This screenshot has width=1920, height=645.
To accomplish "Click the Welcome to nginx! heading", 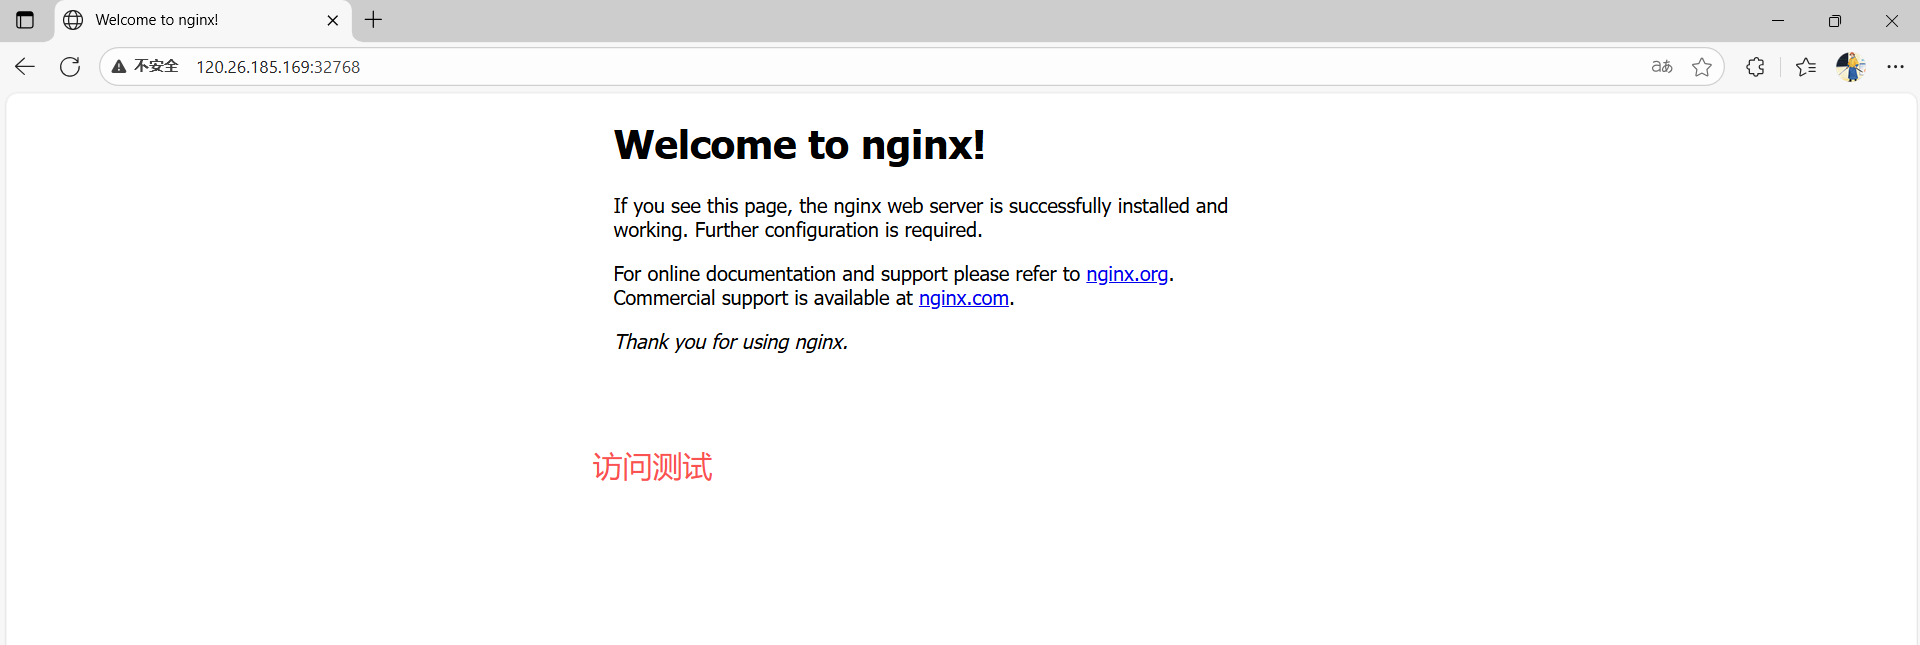I will [799, 145].
